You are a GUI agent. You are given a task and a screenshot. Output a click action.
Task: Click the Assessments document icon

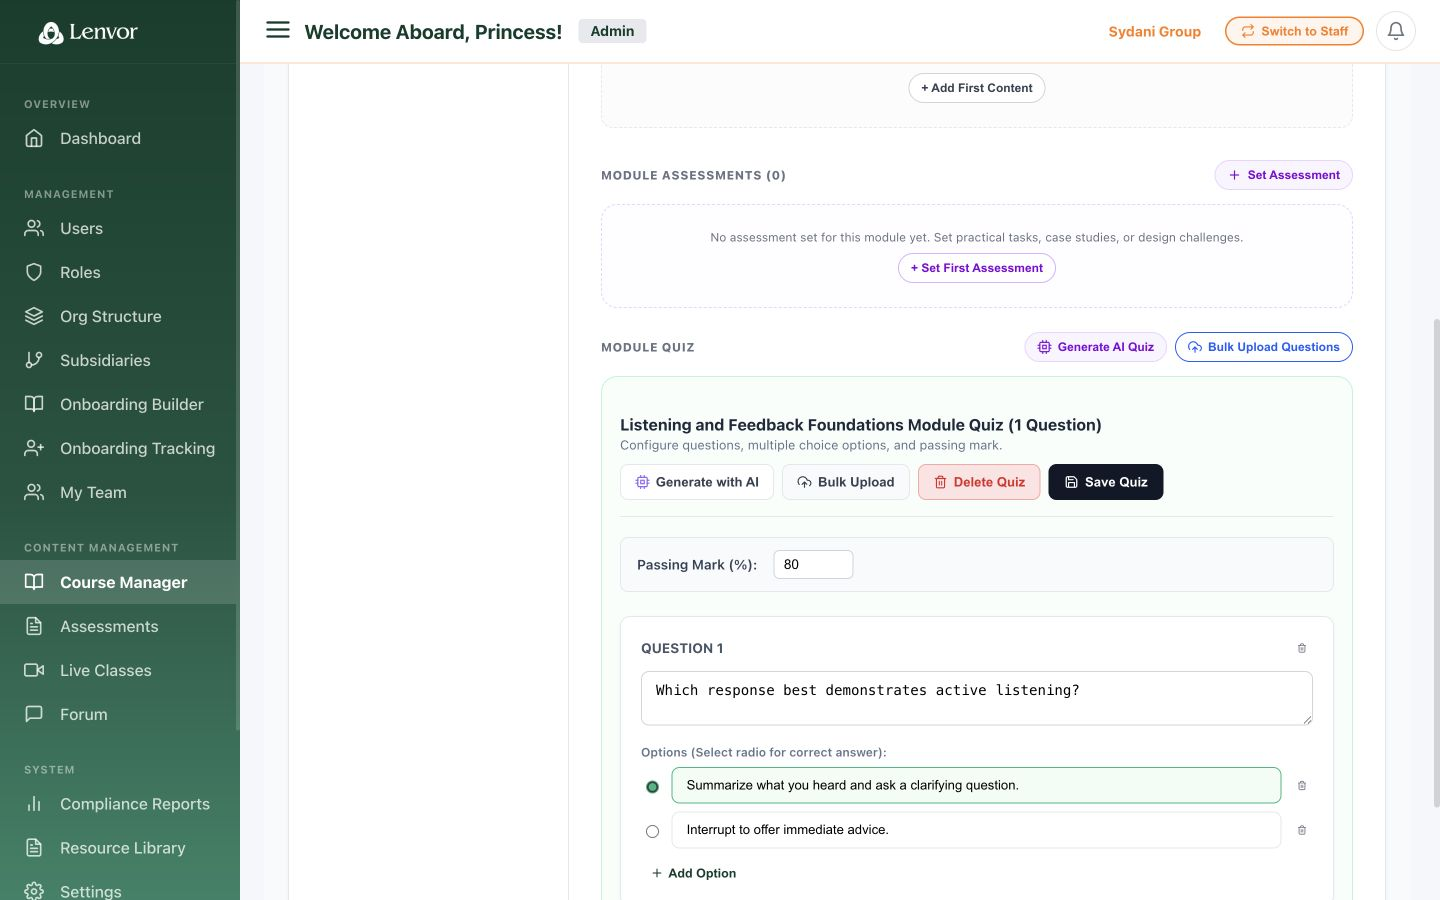click(34, 626)
